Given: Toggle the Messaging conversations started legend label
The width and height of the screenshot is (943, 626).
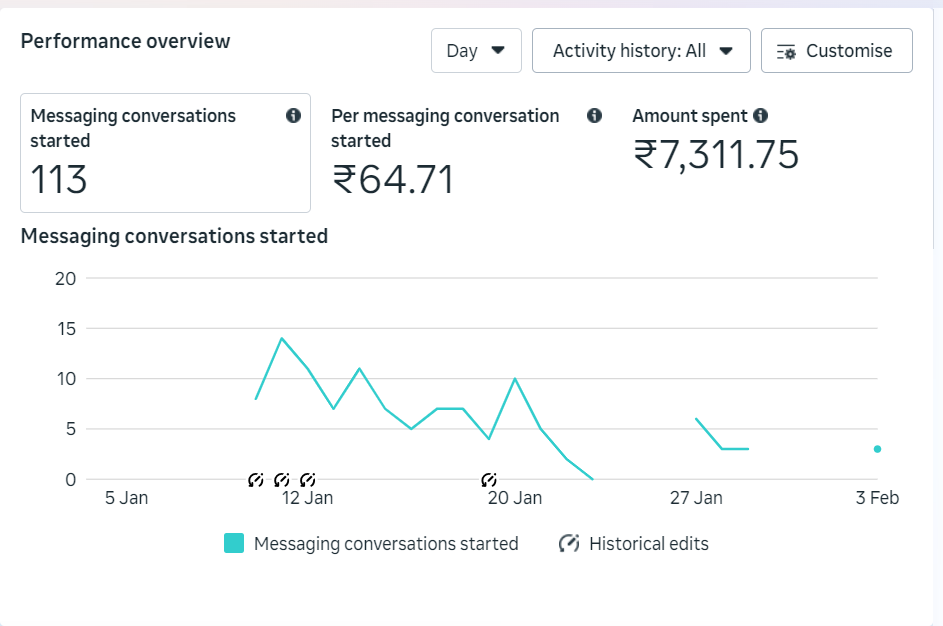Looking at the screenshot, I should click(x=386, y=544).
